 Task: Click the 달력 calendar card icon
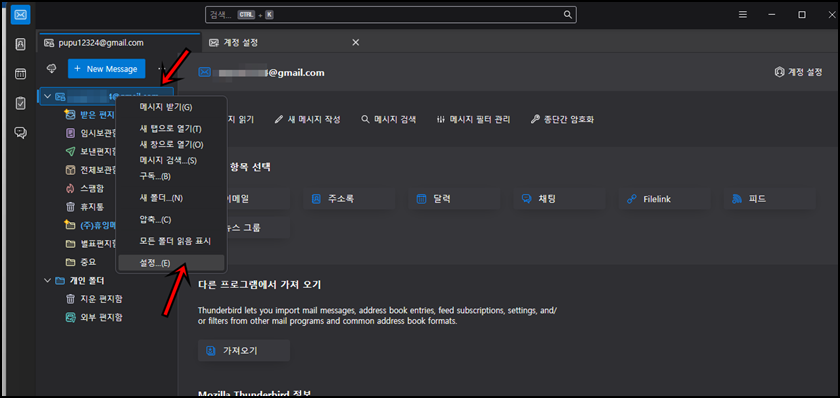tap(421, 199)
